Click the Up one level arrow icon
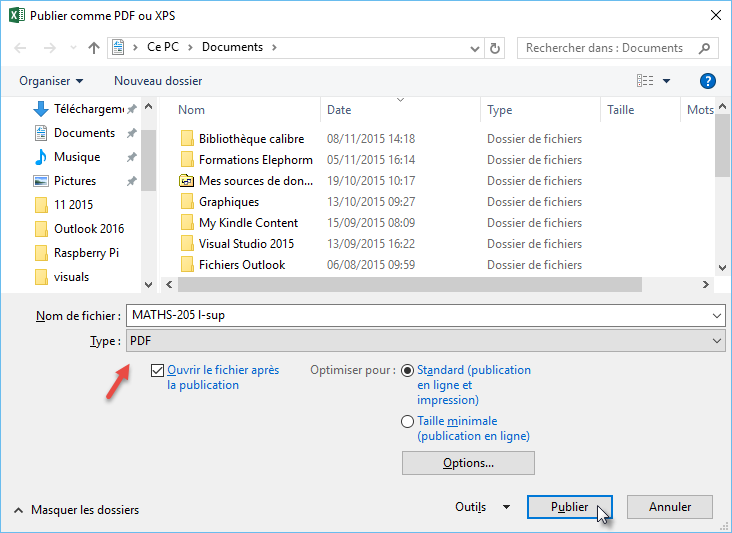This screenshot has width=732, height=533. pyautogui.click(x=94, y=47)
